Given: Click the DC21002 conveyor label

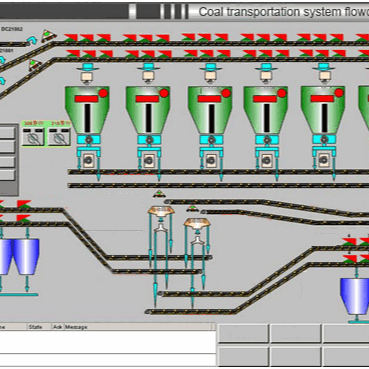Looking at the screenshot, I should pyautogui.click(x=12, y=29).
